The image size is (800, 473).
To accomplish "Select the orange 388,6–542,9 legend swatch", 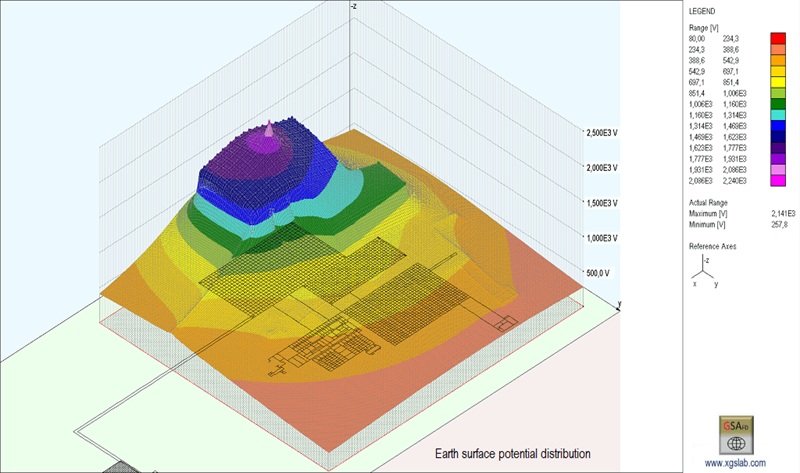I will [777, 59].
